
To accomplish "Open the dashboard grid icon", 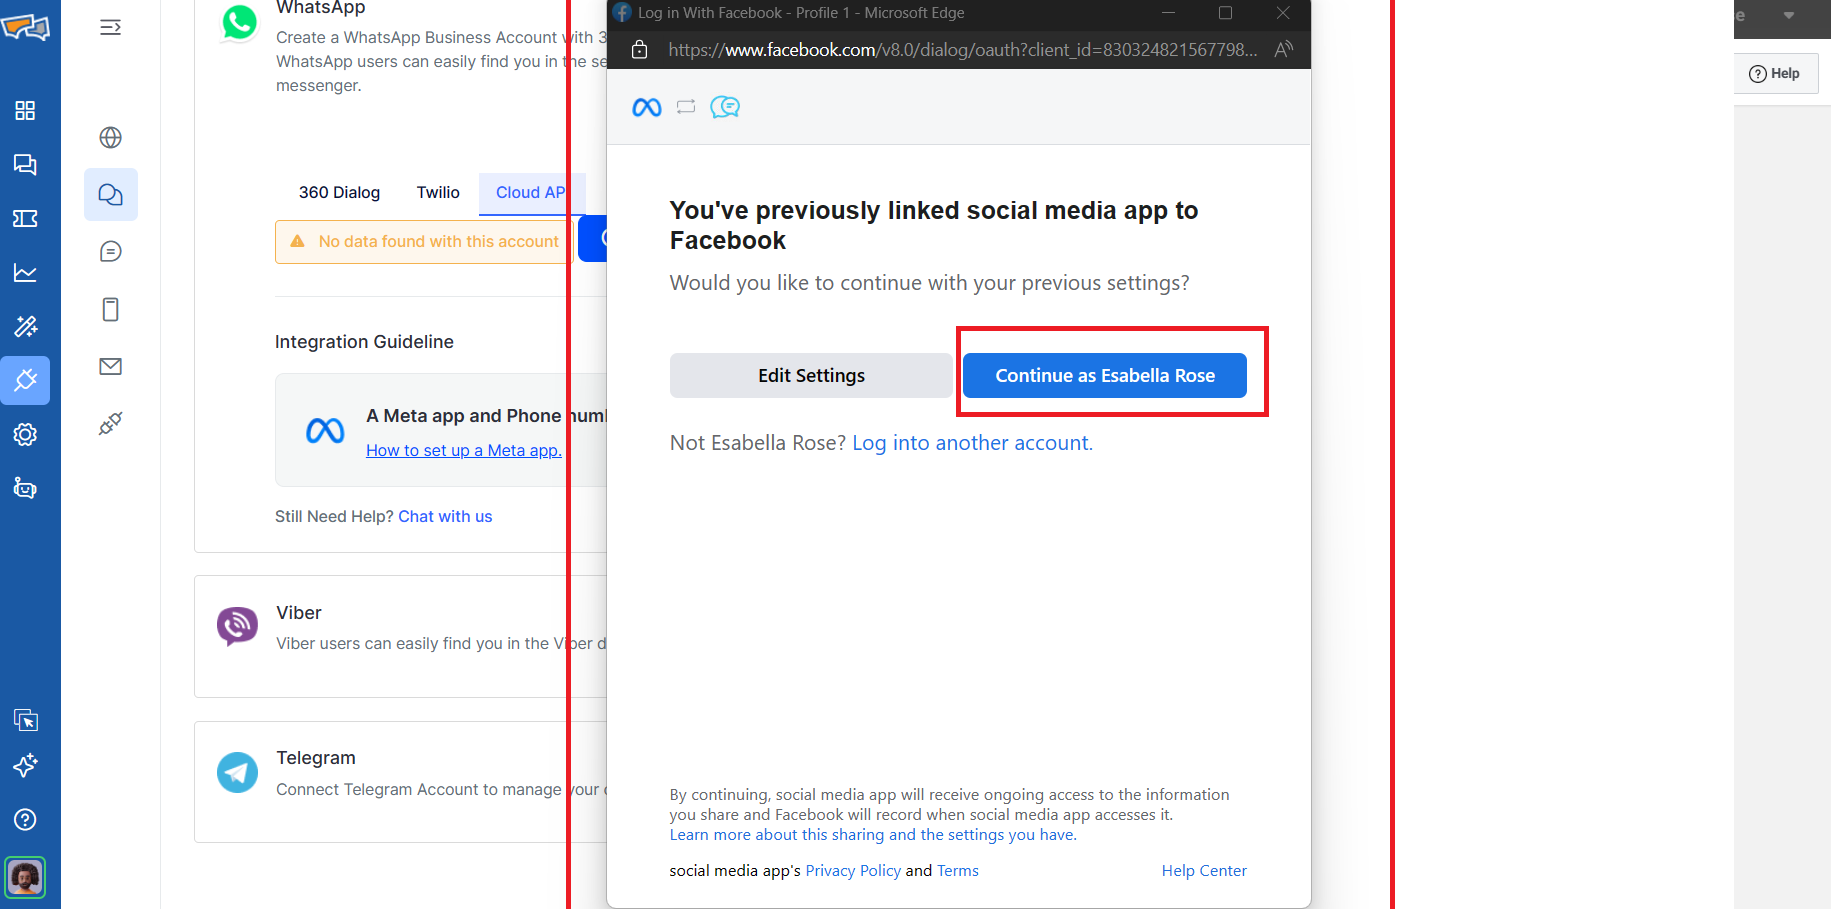I will [25, 110].
